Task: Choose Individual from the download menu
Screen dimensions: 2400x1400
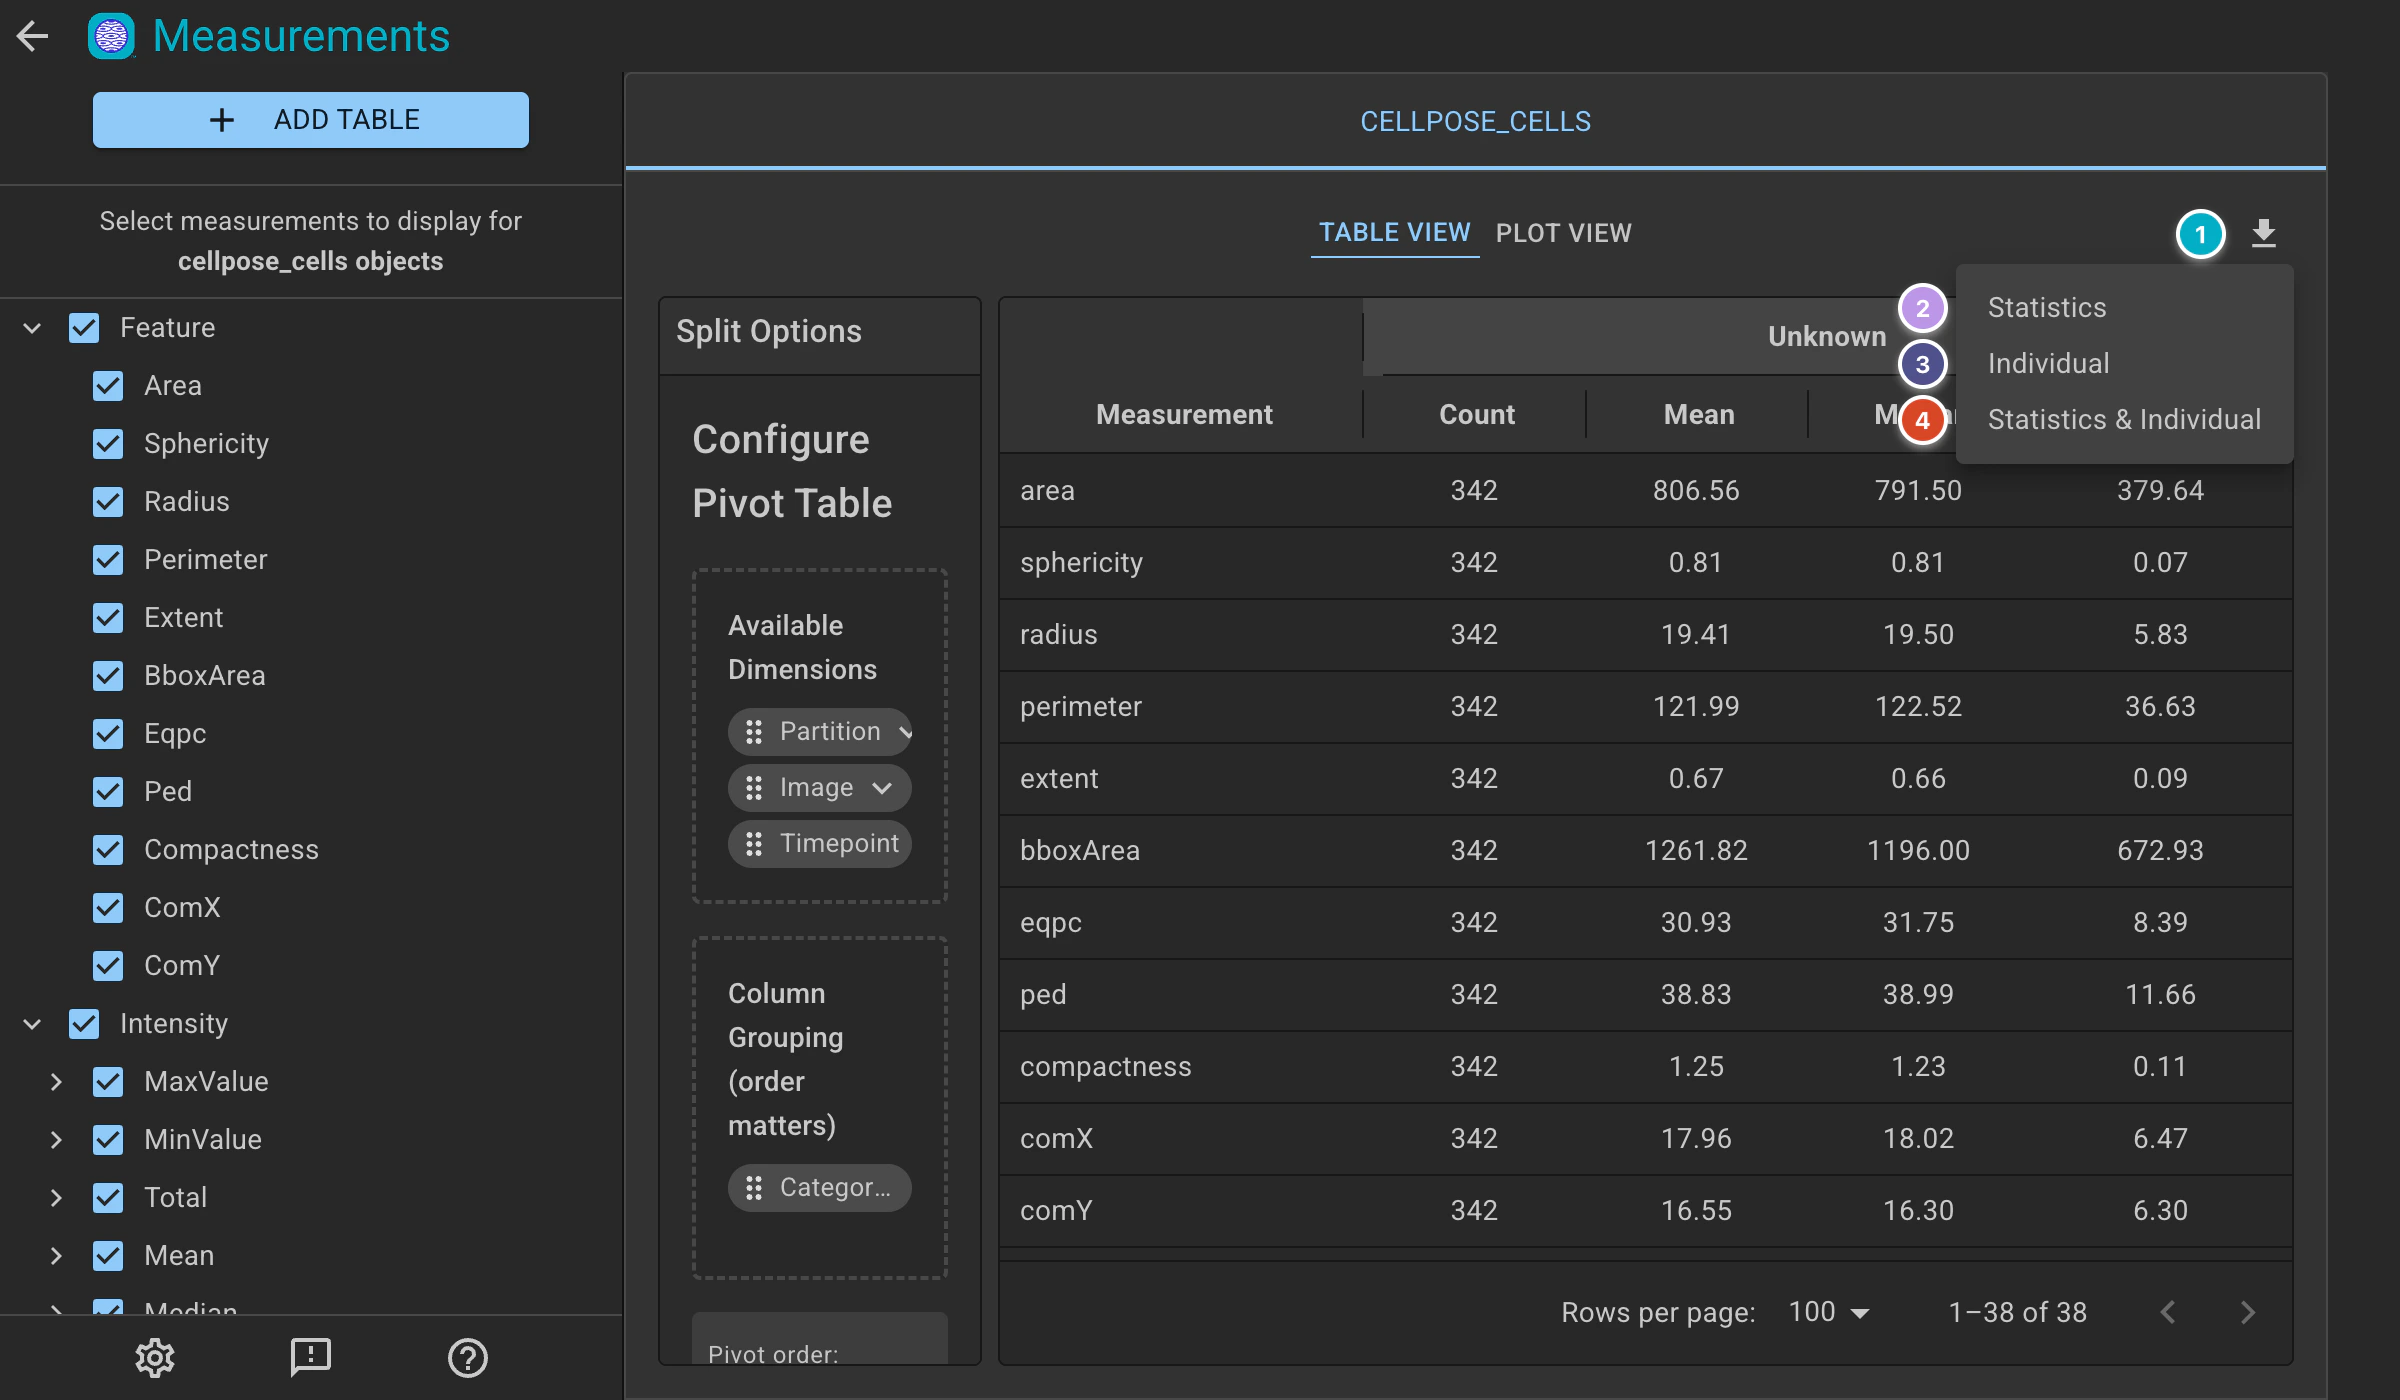Action: 2124,364
